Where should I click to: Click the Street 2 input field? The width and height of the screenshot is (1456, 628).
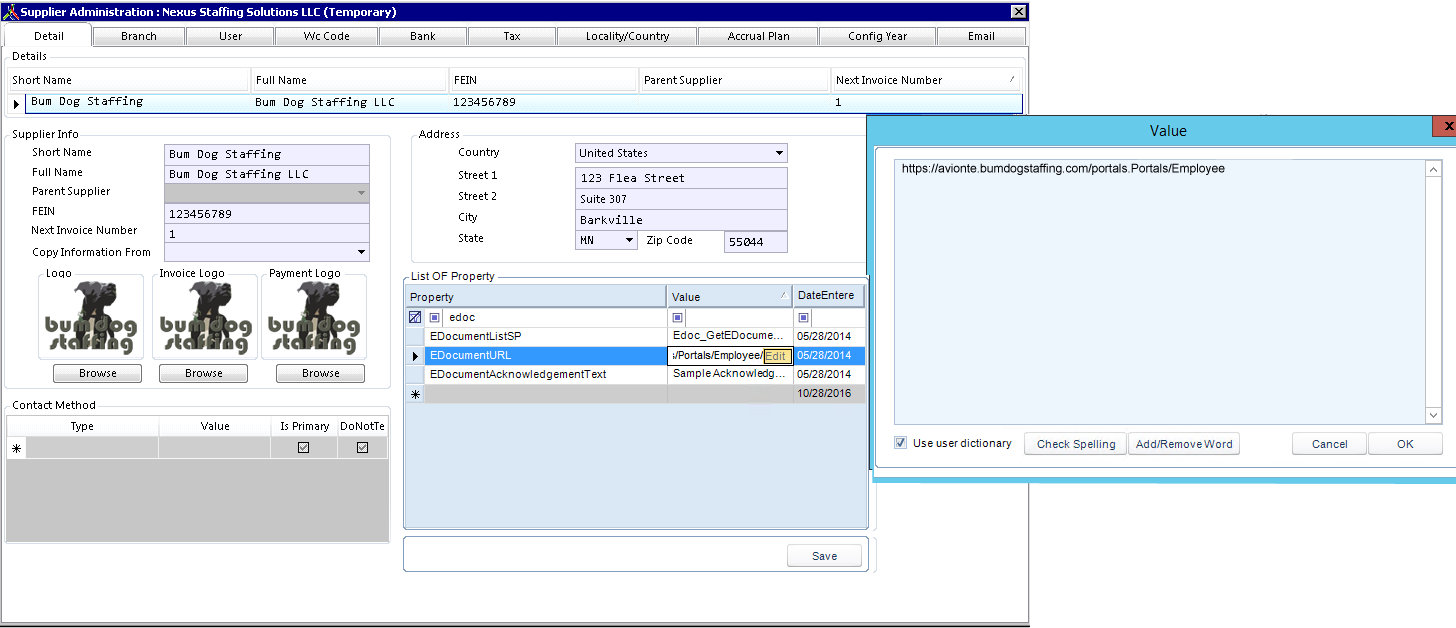(x=682, y=199)
